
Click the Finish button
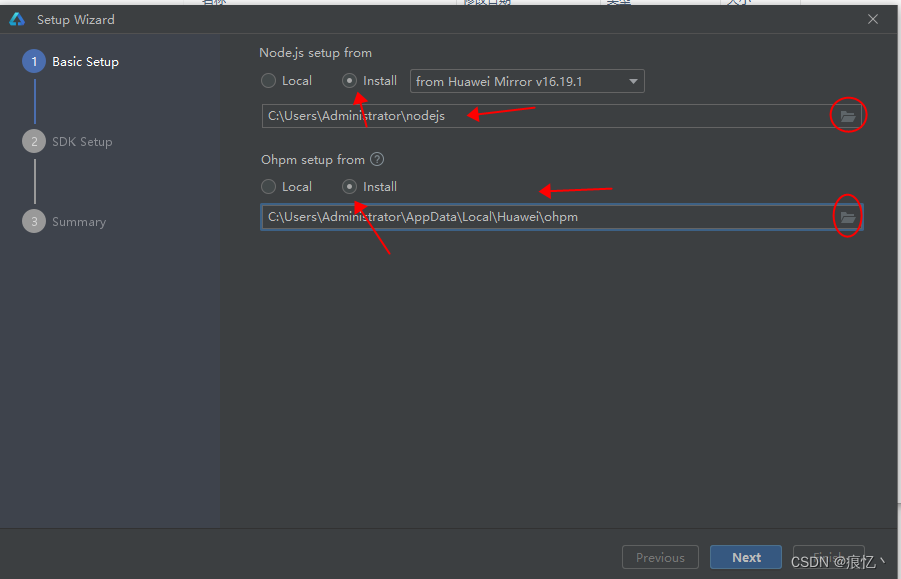tap(828, 557)
